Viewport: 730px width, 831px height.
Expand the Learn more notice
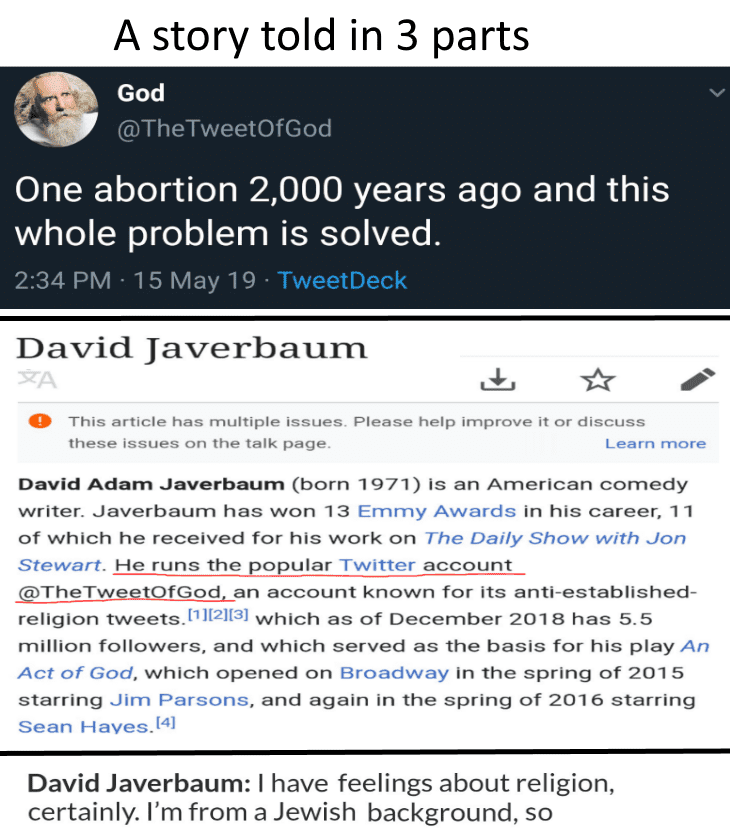click(655, 443)
